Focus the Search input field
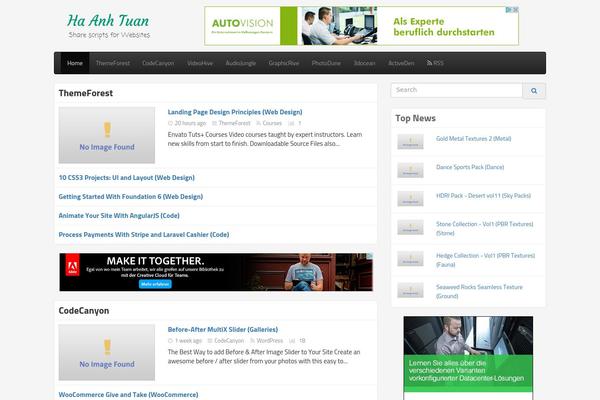The width and height of the screenshot is (600, 400). tap(457, 90)
